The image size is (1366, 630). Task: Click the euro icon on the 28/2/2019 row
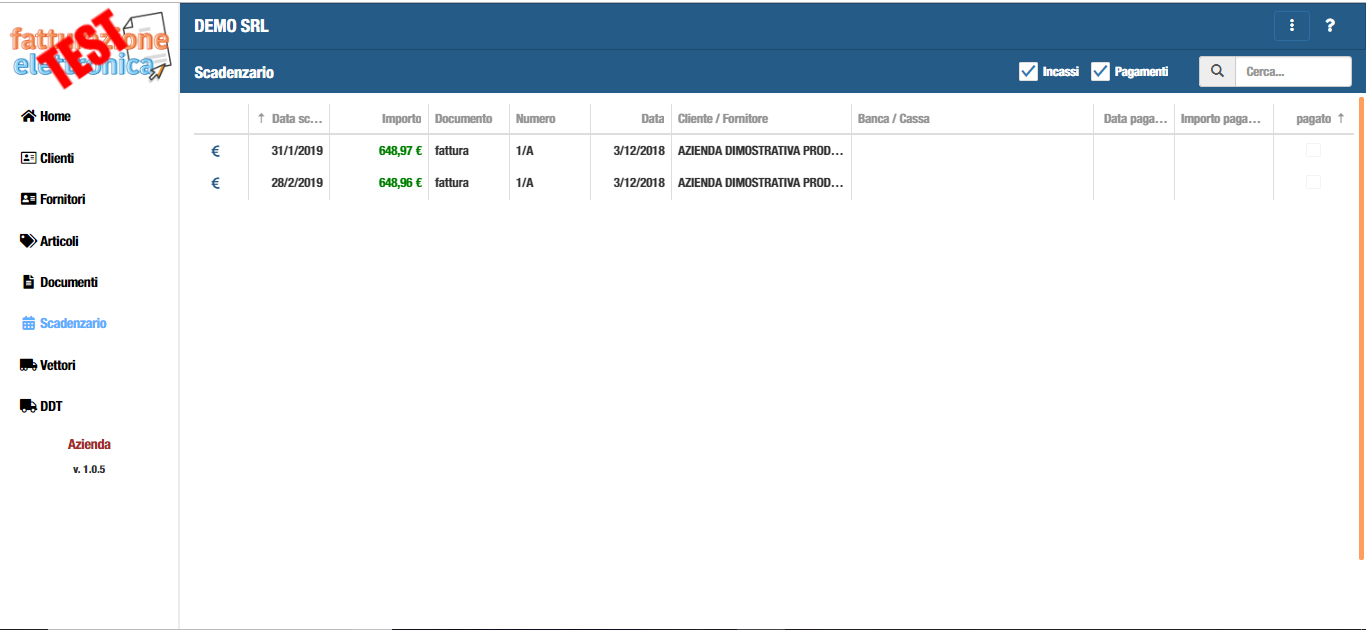pyautogui.click(x=215, y=183)
